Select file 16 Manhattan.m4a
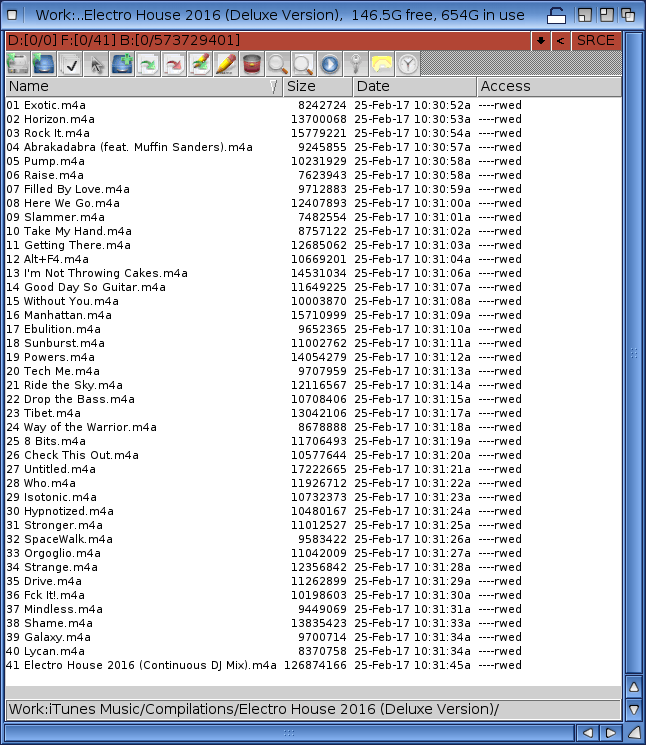 (59, 315)
